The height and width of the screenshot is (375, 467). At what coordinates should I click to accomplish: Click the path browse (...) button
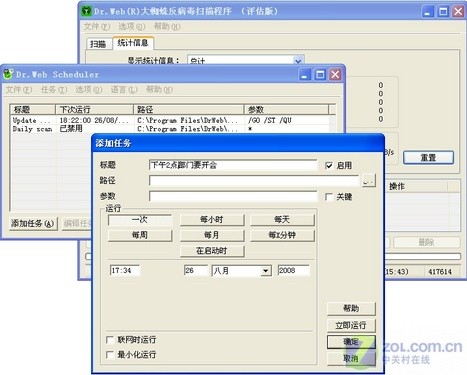(368, 181)
